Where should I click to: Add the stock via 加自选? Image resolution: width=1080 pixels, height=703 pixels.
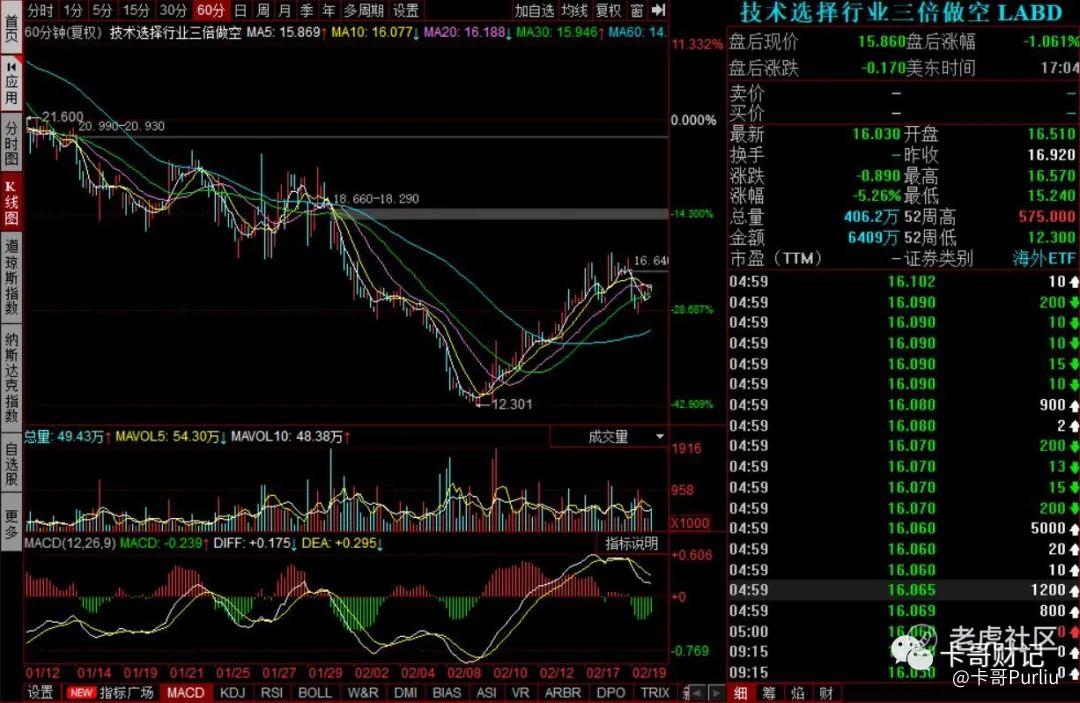(534, 10)
